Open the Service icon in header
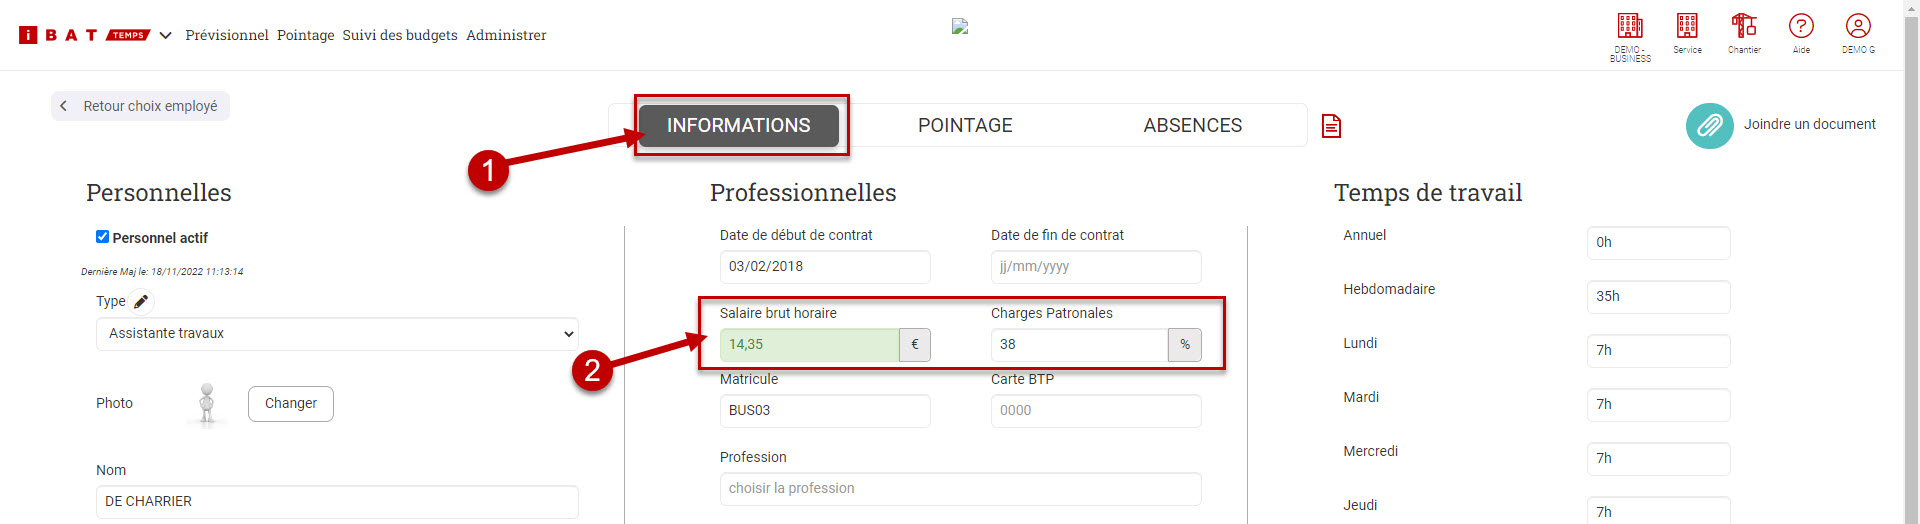 [1687, 27]
